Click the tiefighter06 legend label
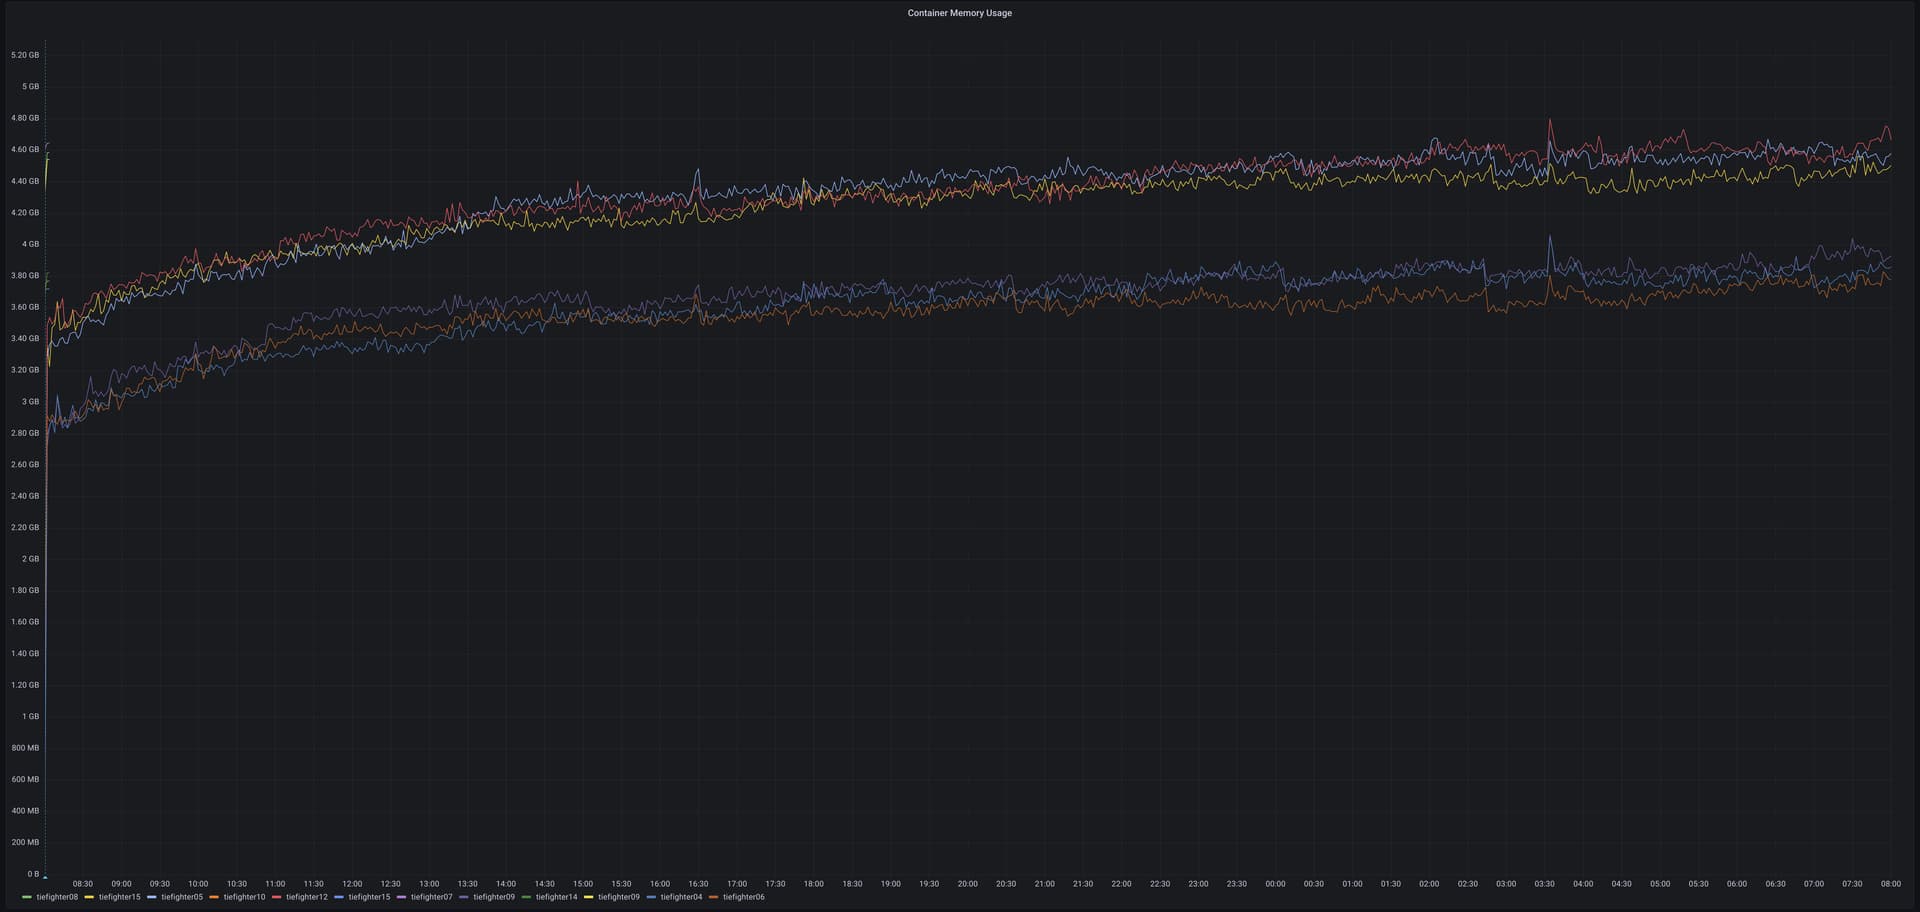This screenshot has height=912, width=1920. click(x=743, y=897)
